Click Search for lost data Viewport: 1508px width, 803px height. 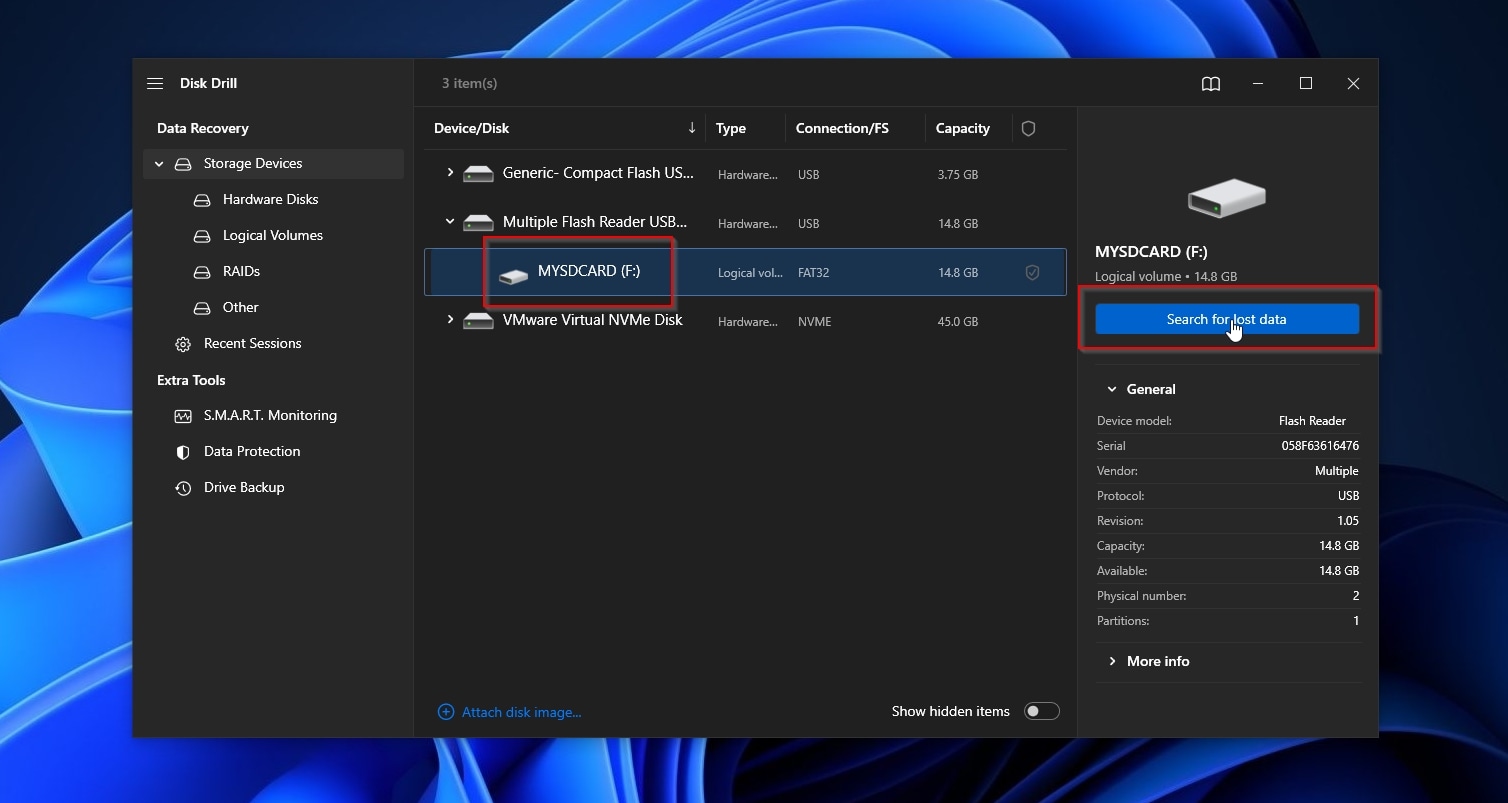coord(1226,318)
